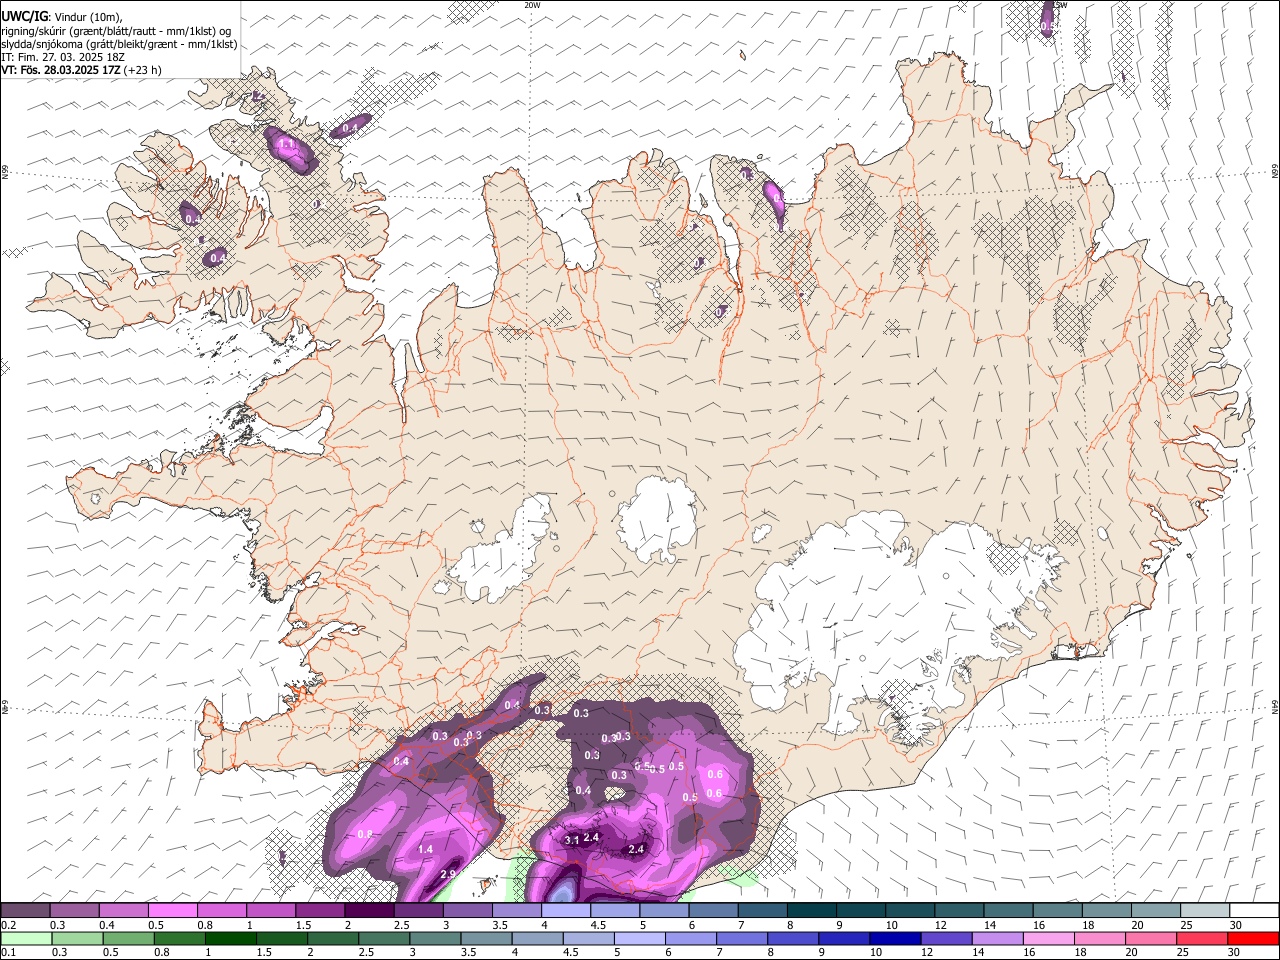Click the "20W" longitude label at top
The width and height of the screenshot is (1280, 960).
(x=532, y=5)
